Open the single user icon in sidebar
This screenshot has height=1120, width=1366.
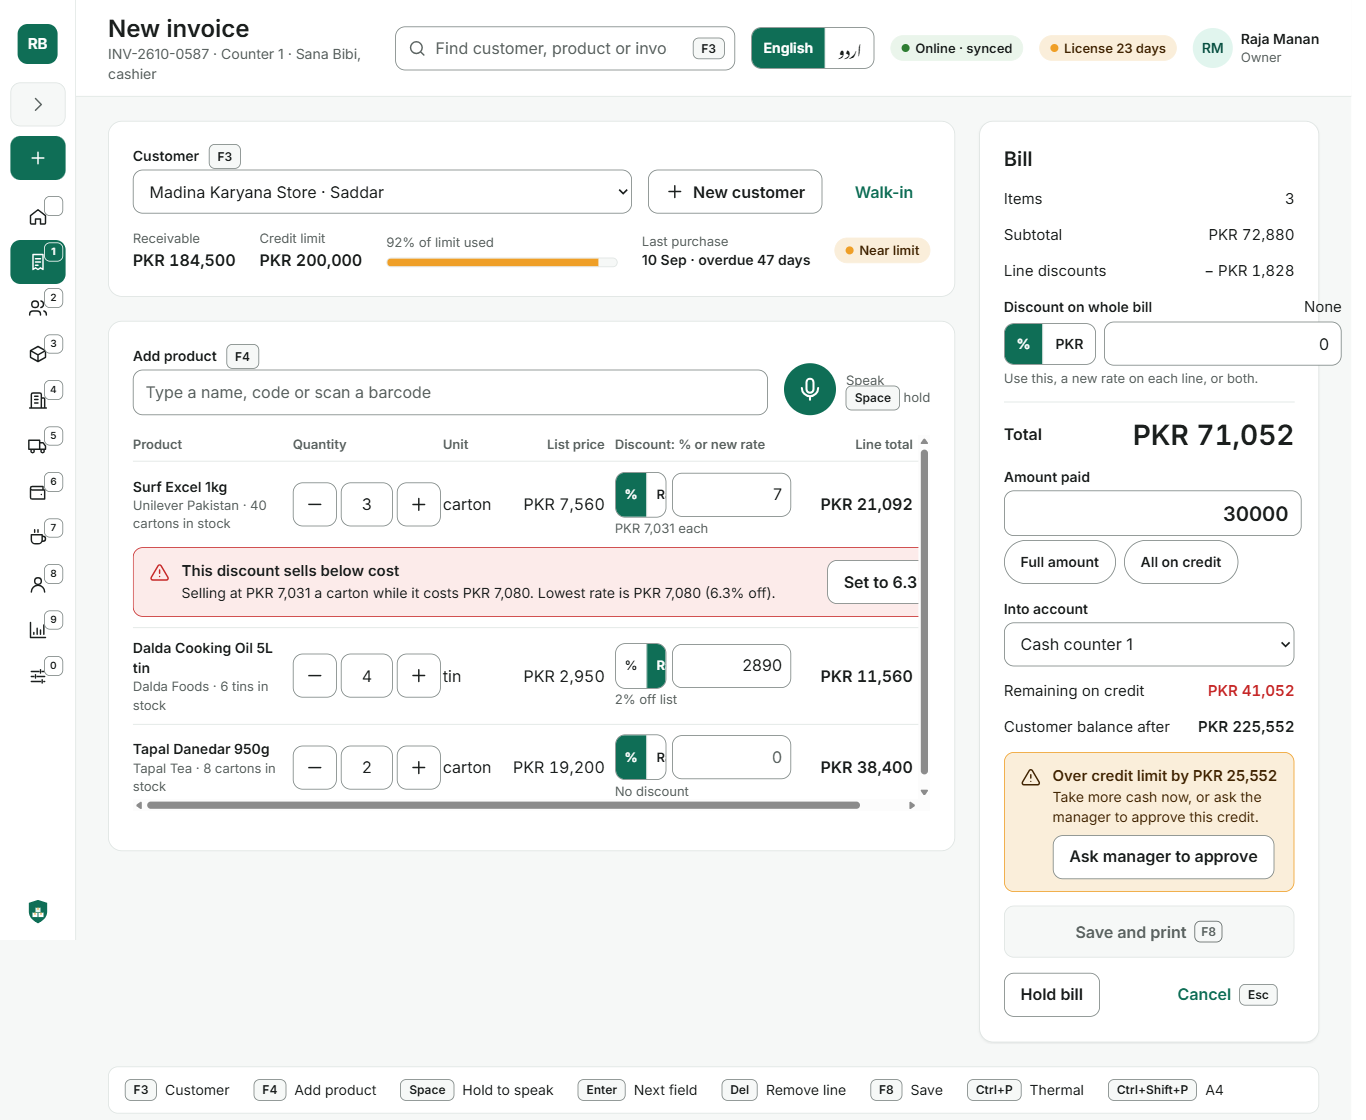(38, 584)
